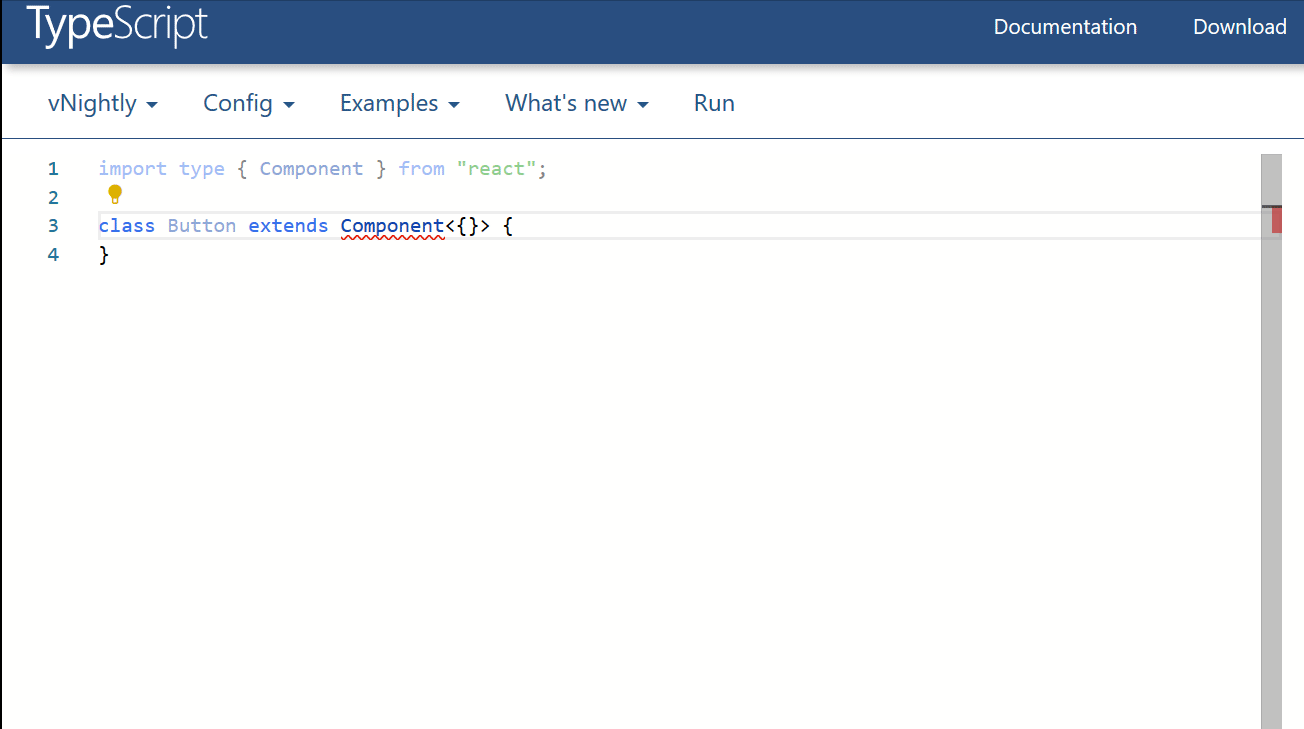Click line number 1 in the gutter

53,169
